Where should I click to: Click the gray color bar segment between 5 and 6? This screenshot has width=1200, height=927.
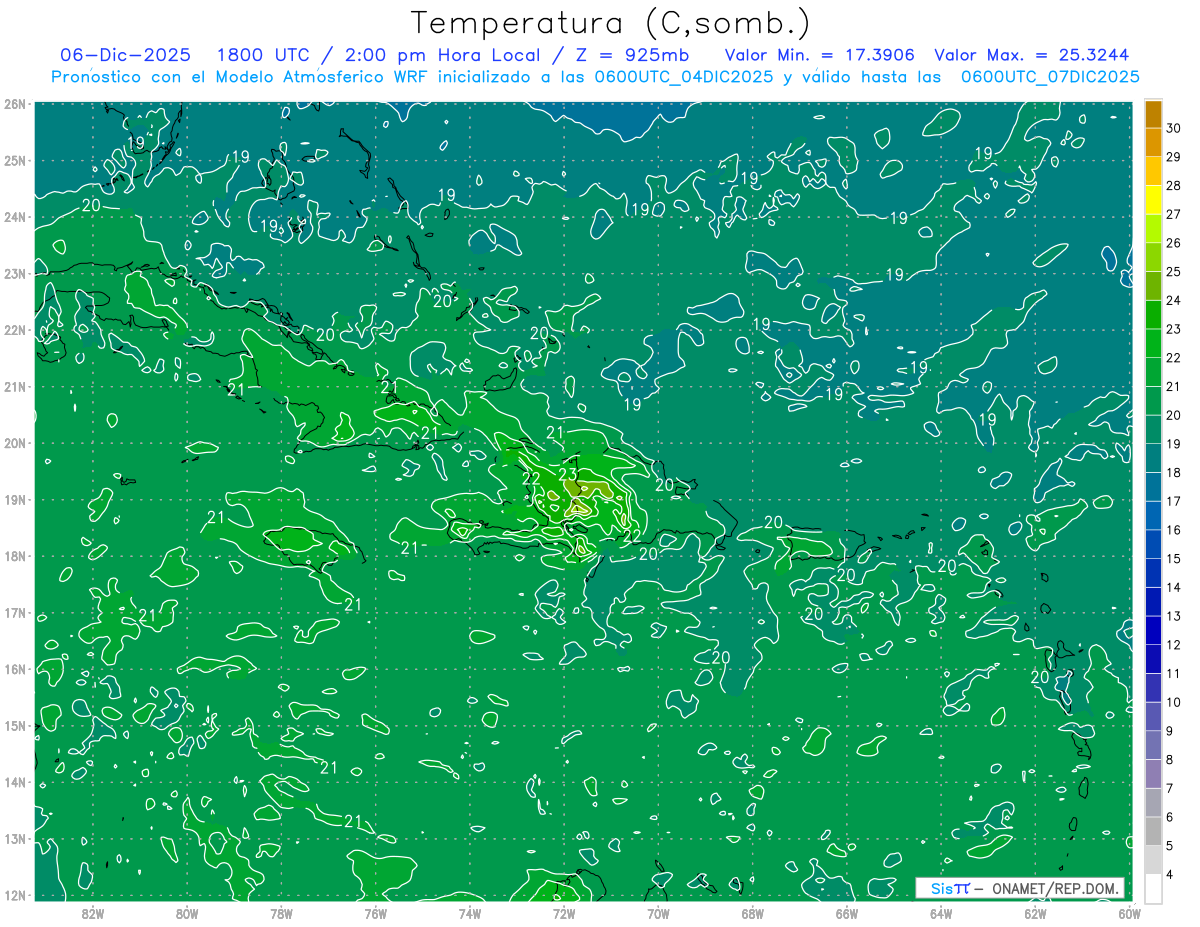[x=1153, y=831]
